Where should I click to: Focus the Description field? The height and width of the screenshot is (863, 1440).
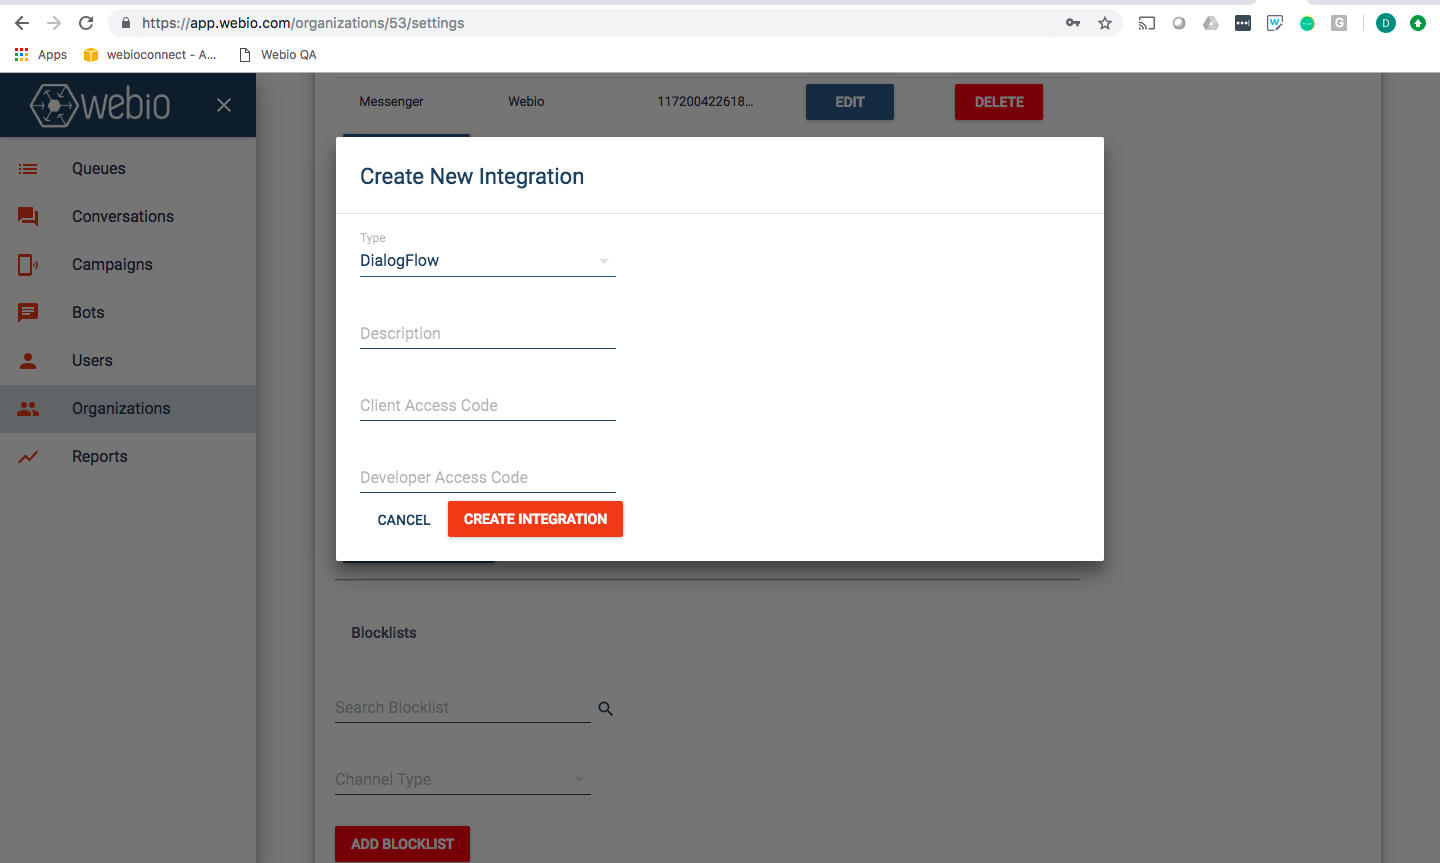[488, 334]
